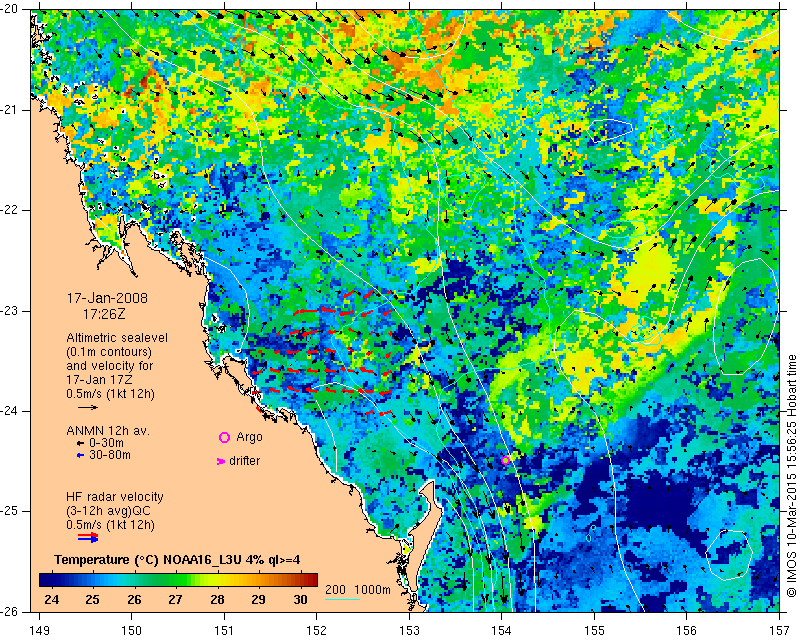Click the IMOS copyright timestamp on the right edge
This screenshot has width=800, height=640.
(791, 477)
